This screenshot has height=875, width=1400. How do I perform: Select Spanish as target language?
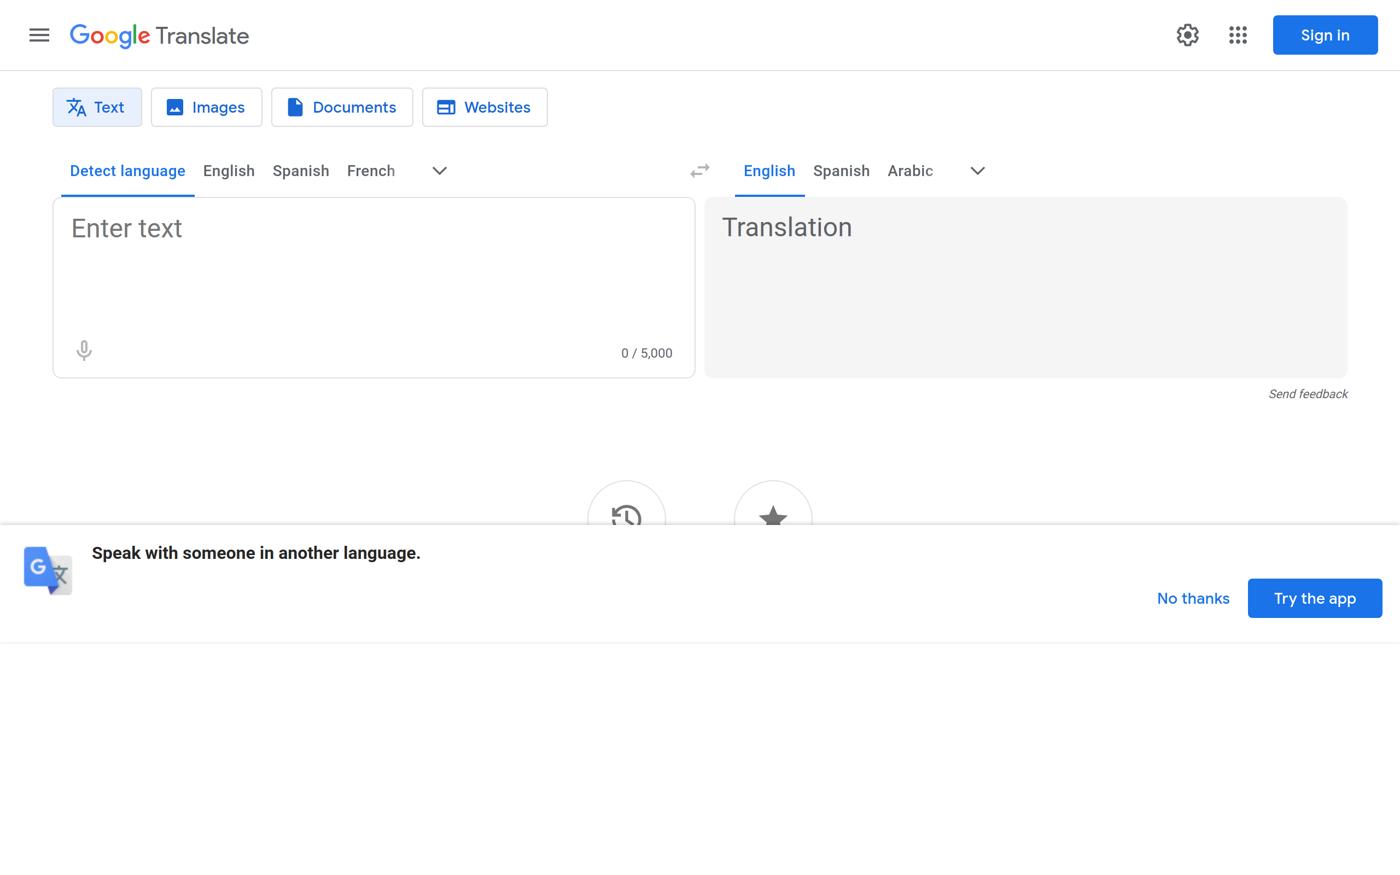pos(841,171)
